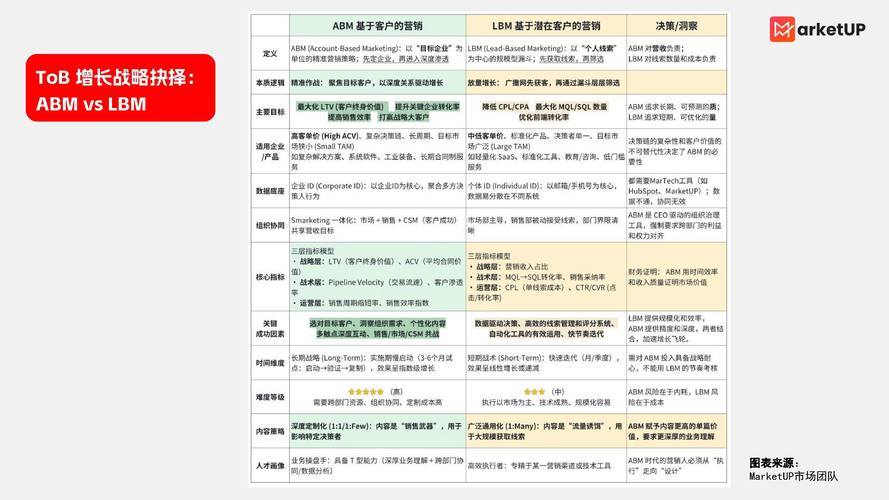The image size is (889, 500).
Task: Click the '企业 ID (Corporate ID)' cell
Action: 378,191
